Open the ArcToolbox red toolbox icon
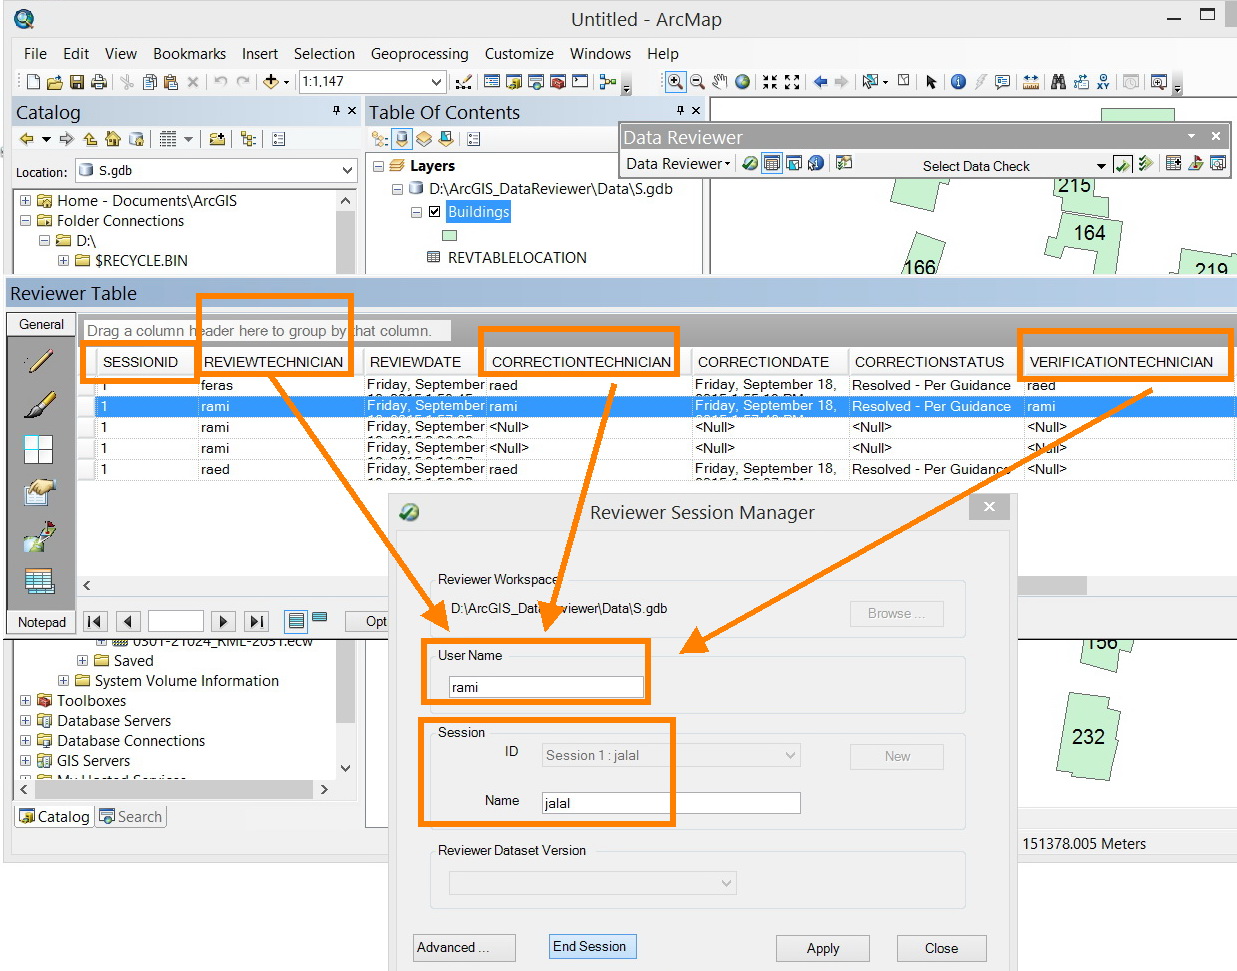1237x971 pixels. [558, 82]
